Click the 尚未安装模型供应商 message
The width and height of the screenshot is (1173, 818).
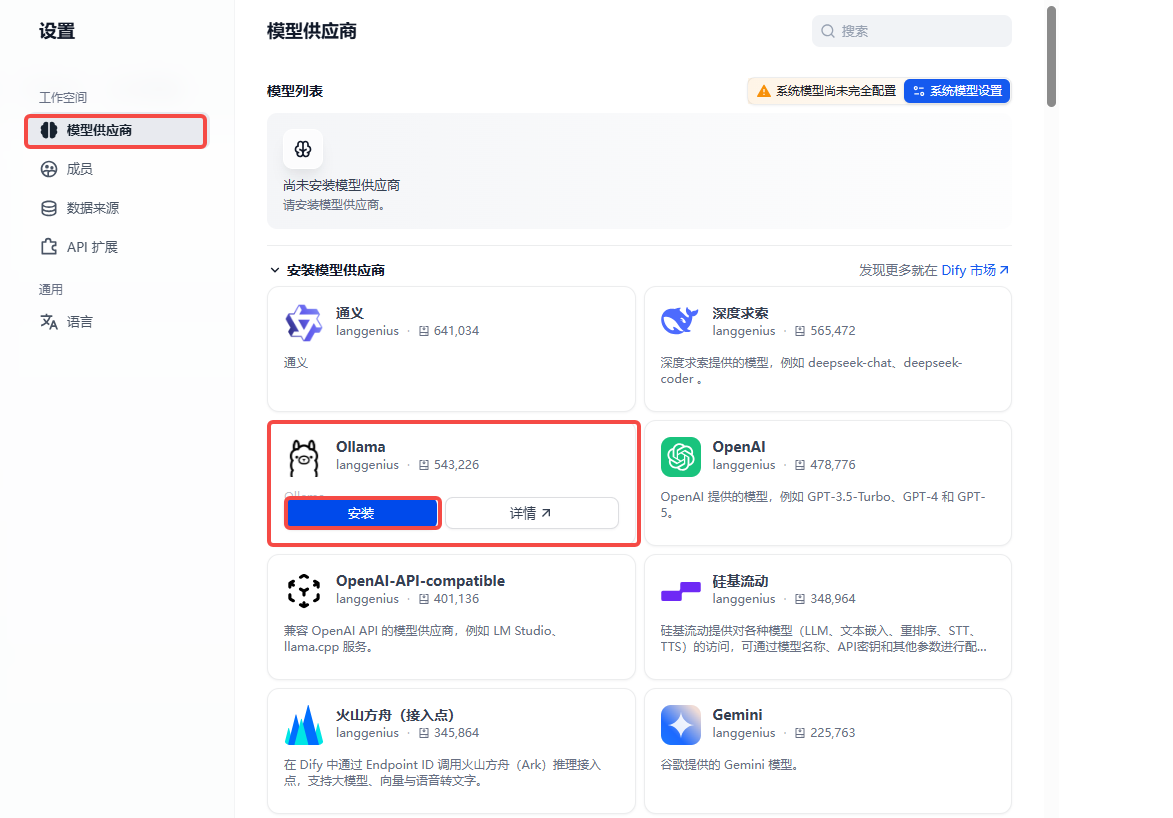pos(342,186)
